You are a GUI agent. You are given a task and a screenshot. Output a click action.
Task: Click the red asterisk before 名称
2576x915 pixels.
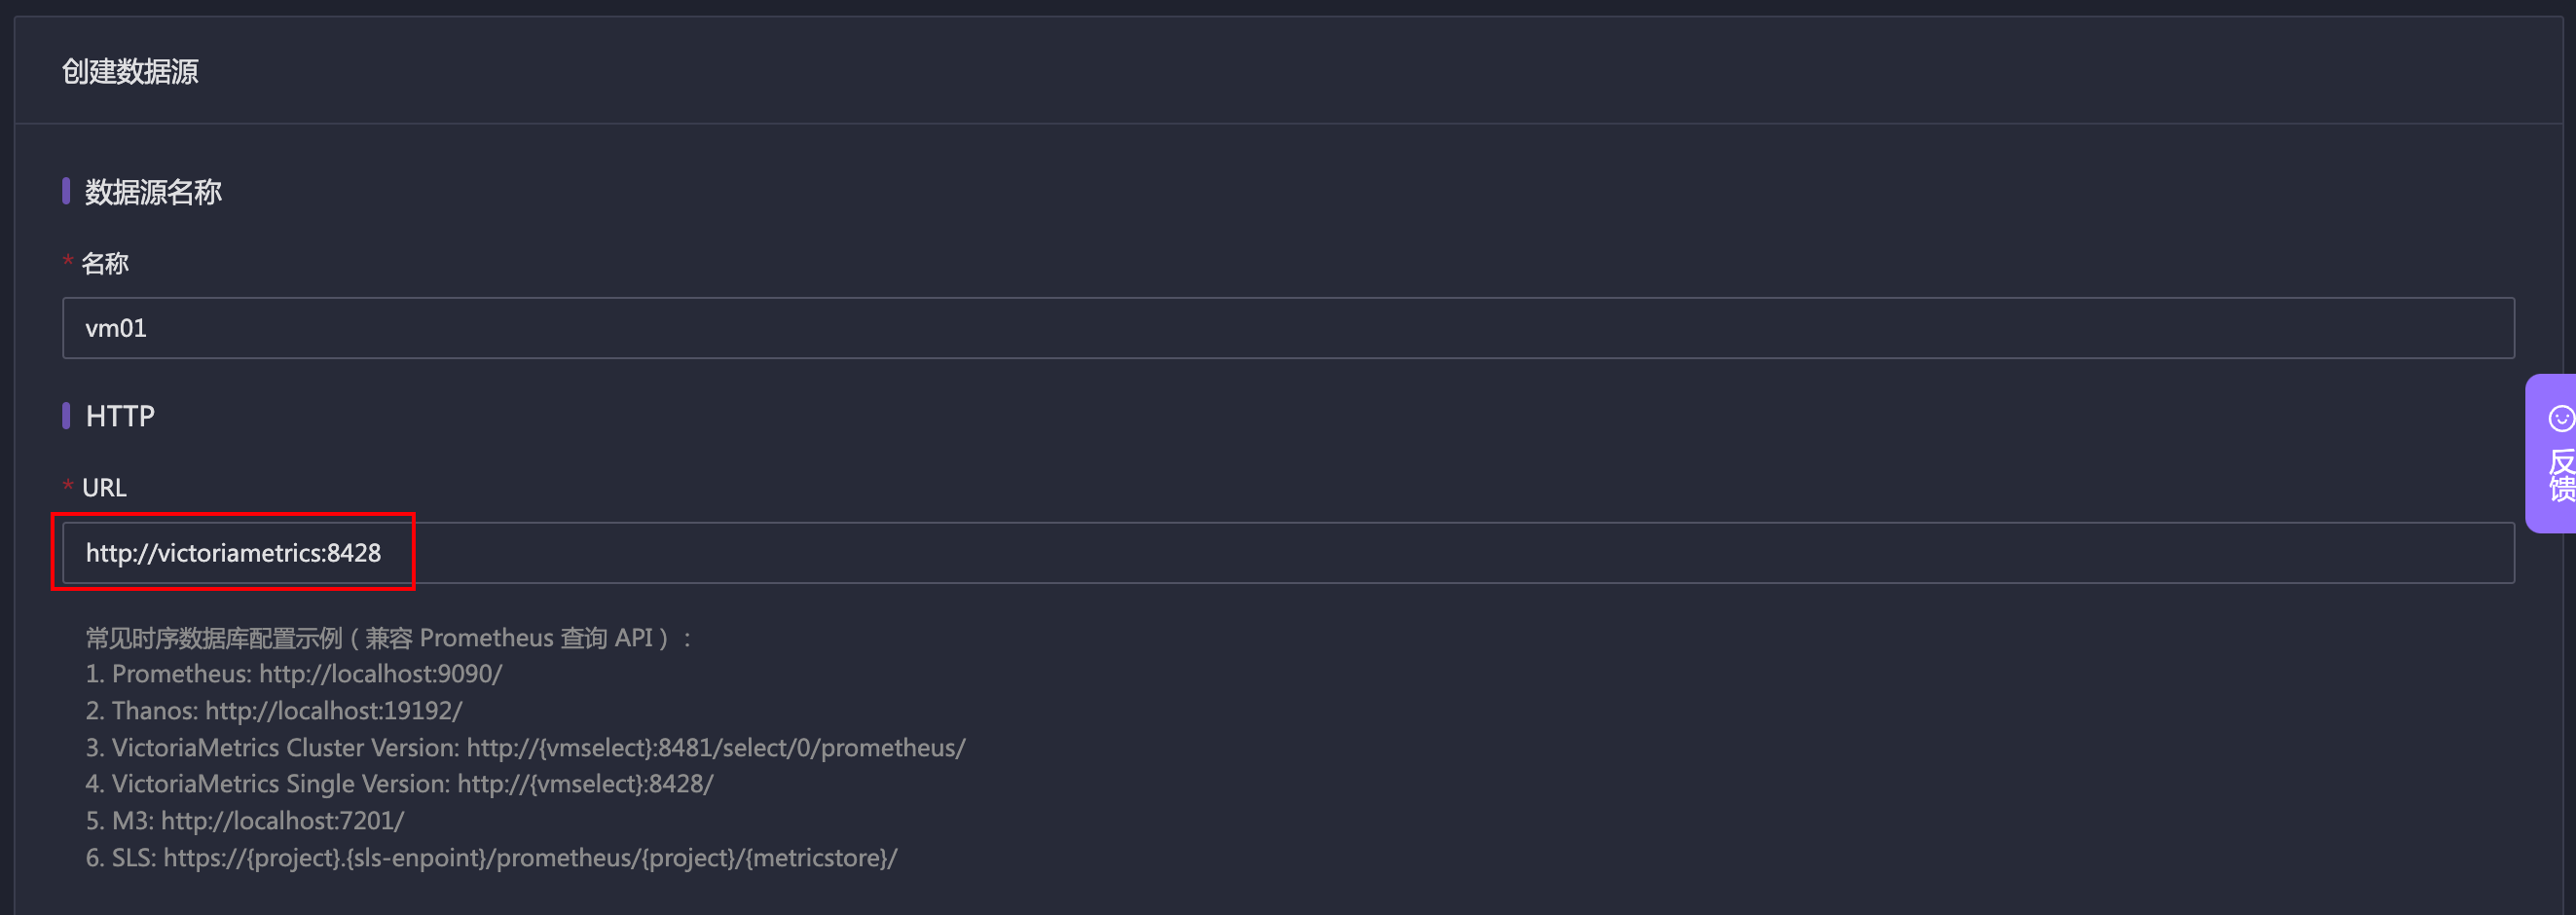[68, 262]
